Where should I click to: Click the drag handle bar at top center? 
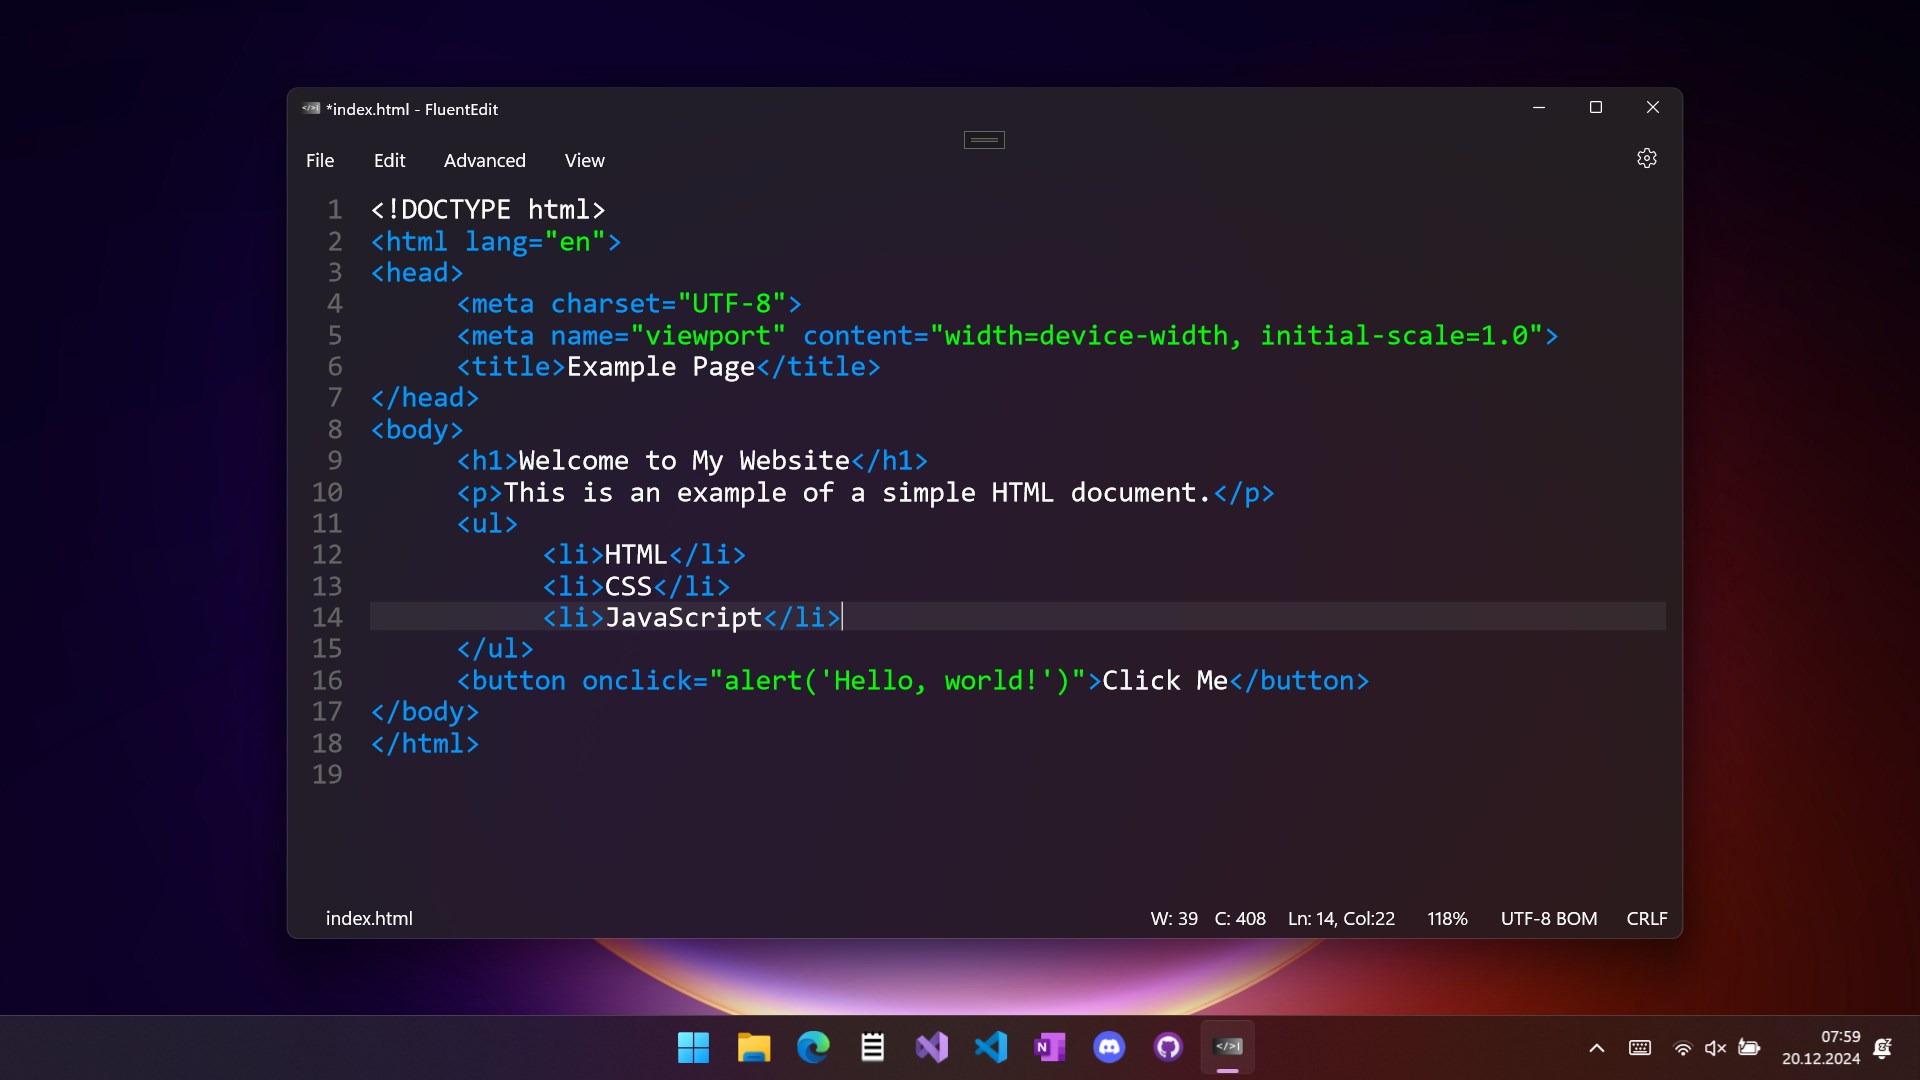pyautogui.click(x=984, y=140)
